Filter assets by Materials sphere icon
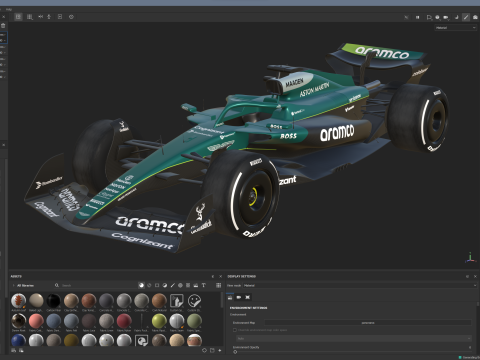 pyautogui.click(x=141, y=285)
